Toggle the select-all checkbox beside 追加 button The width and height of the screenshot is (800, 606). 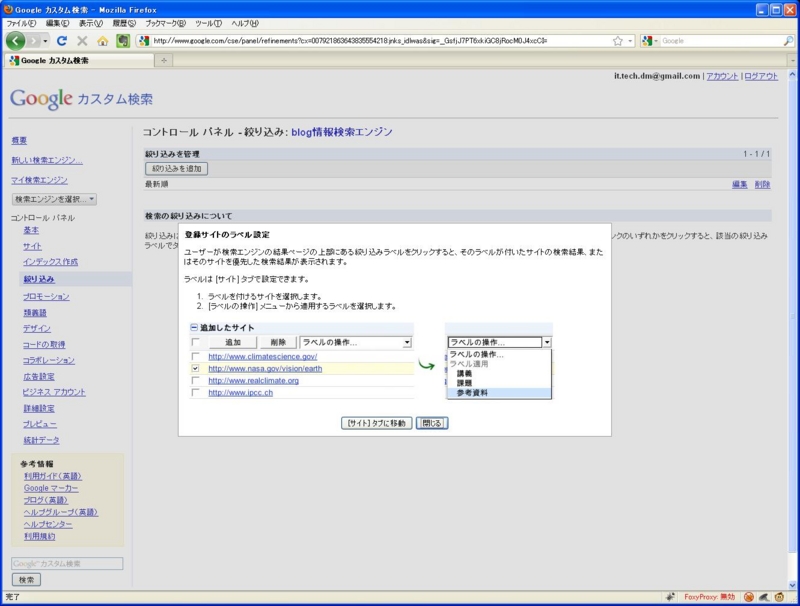point(195,342)
